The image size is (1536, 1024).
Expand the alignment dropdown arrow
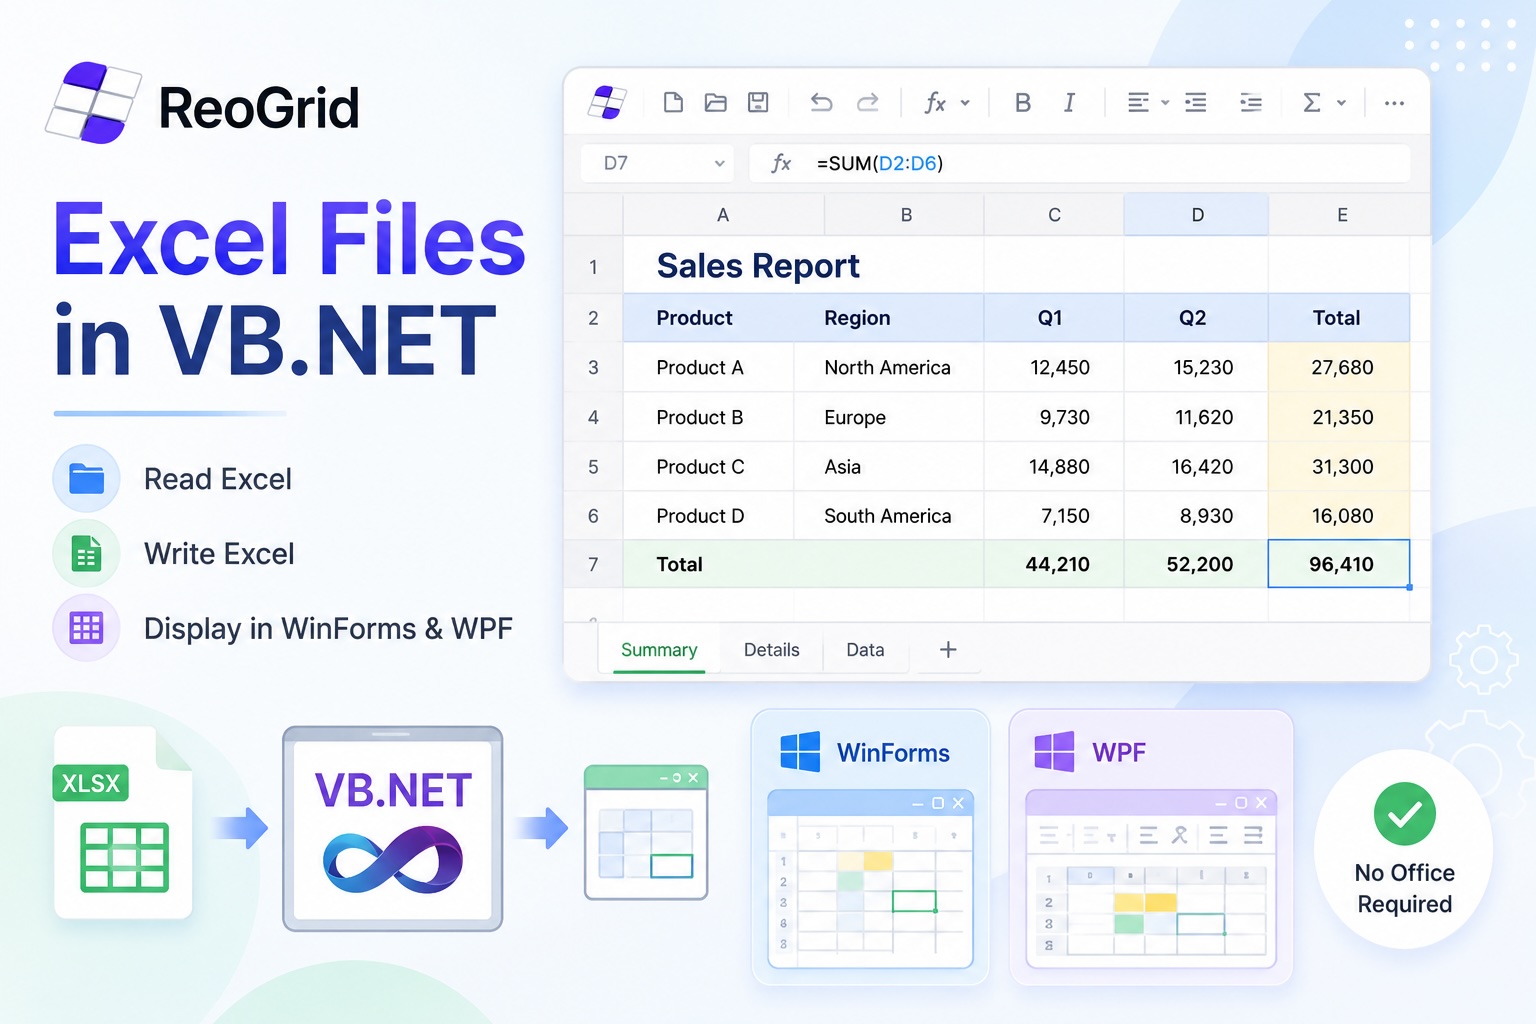[x=1165, y=103]
